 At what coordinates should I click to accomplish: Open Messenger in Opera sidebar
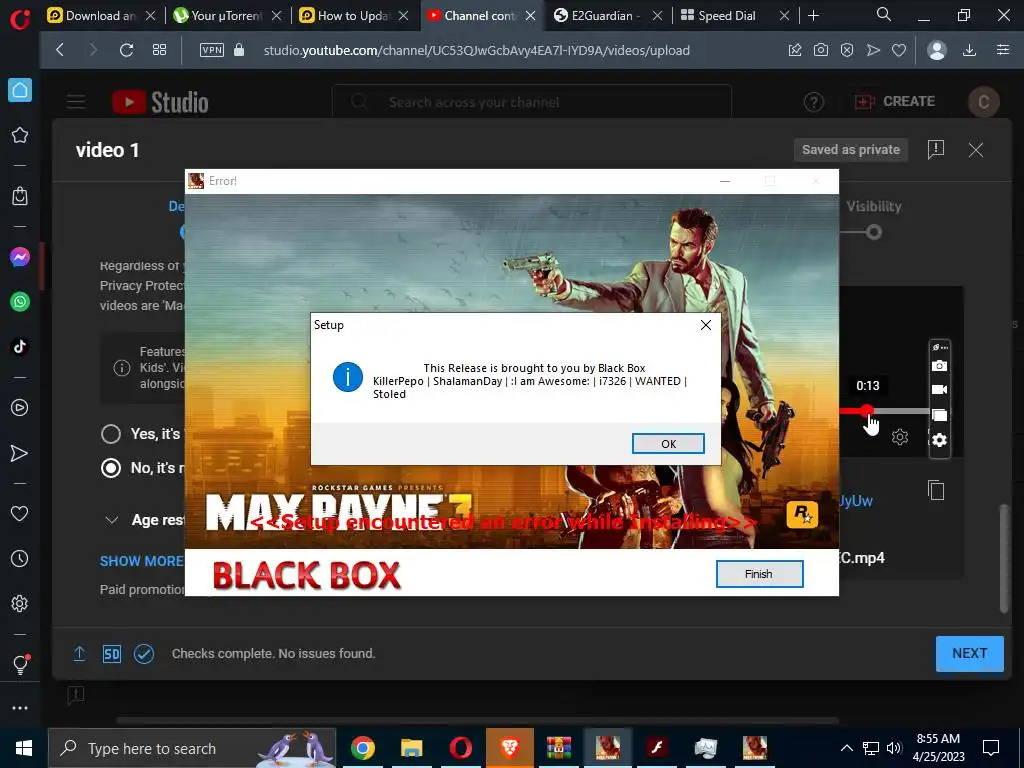pyautogui.click(x=20, y=257)
